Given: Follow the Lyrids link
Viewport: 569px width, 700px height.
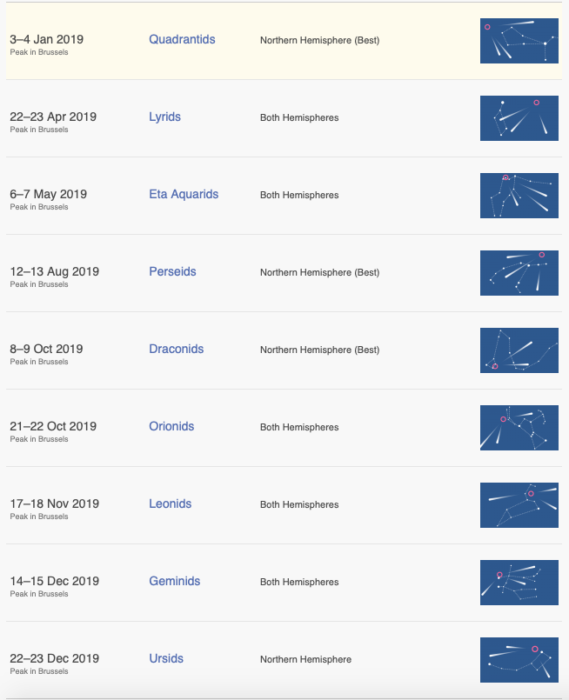Looking at the screenshot, I should pos(165,117).
